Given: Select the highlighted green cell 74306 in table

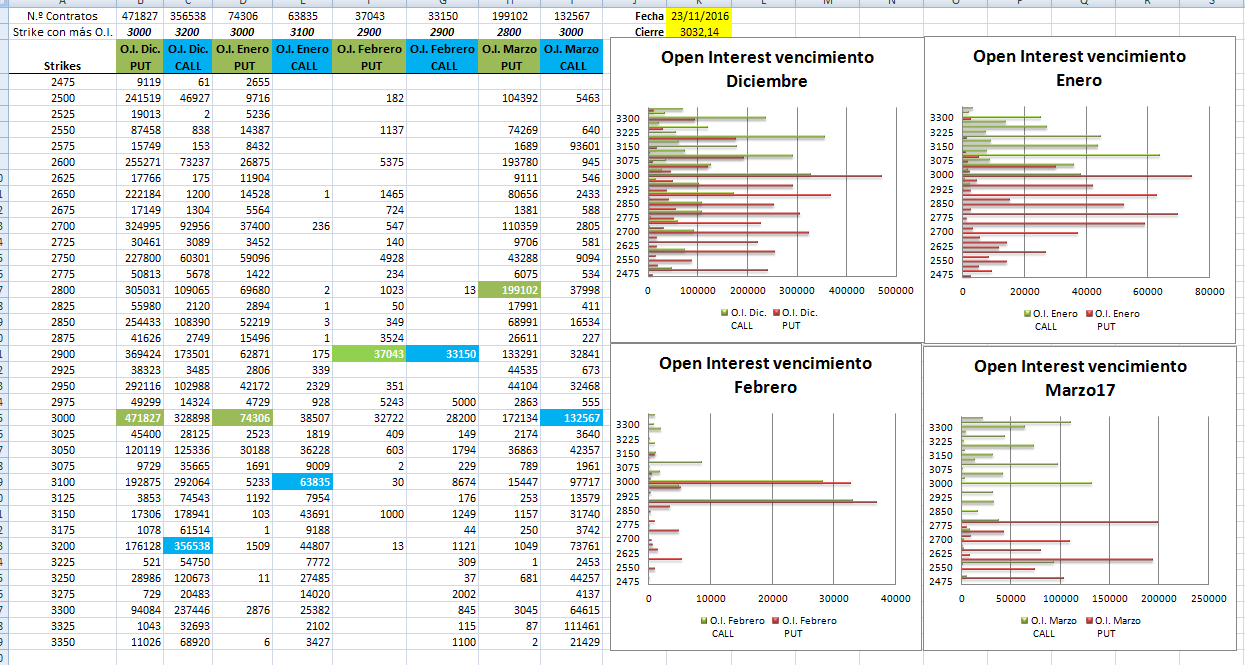Looking at the screenshot, I should [242, 418].
